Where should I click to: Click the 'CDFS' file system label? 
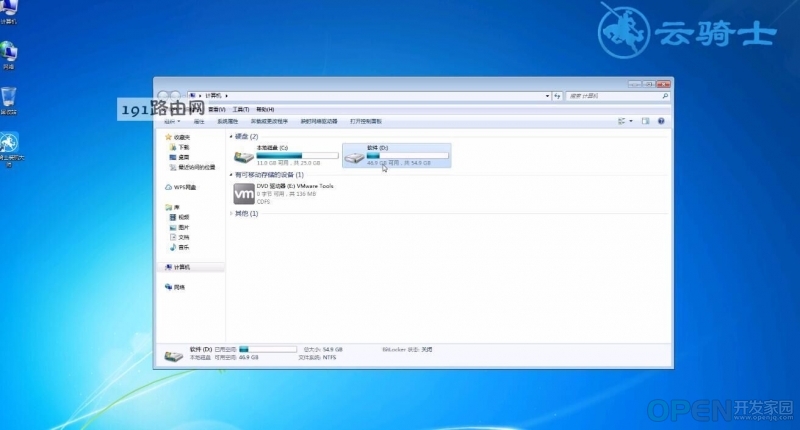pos(263,202)
